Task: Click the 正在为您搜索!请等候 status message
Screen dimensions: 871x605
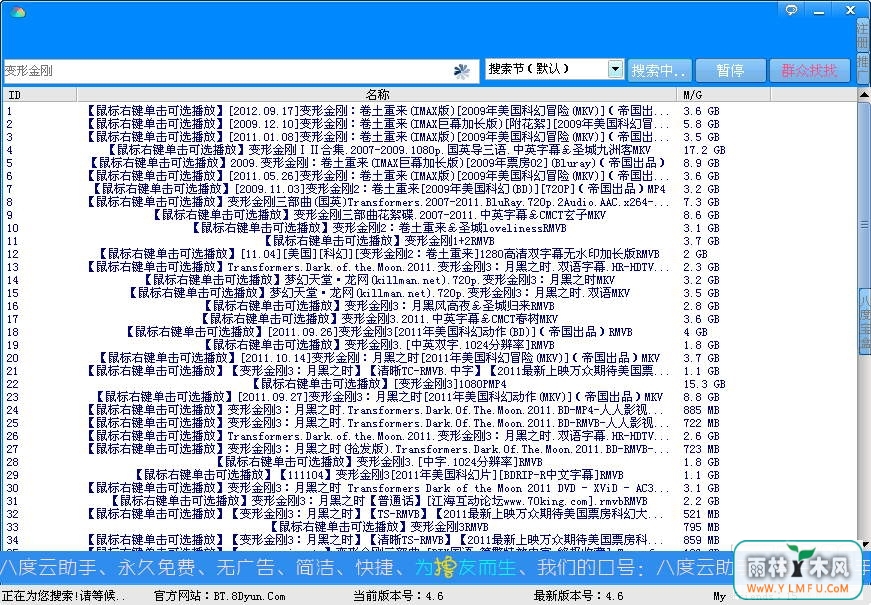Action: [x=63, y=596]
